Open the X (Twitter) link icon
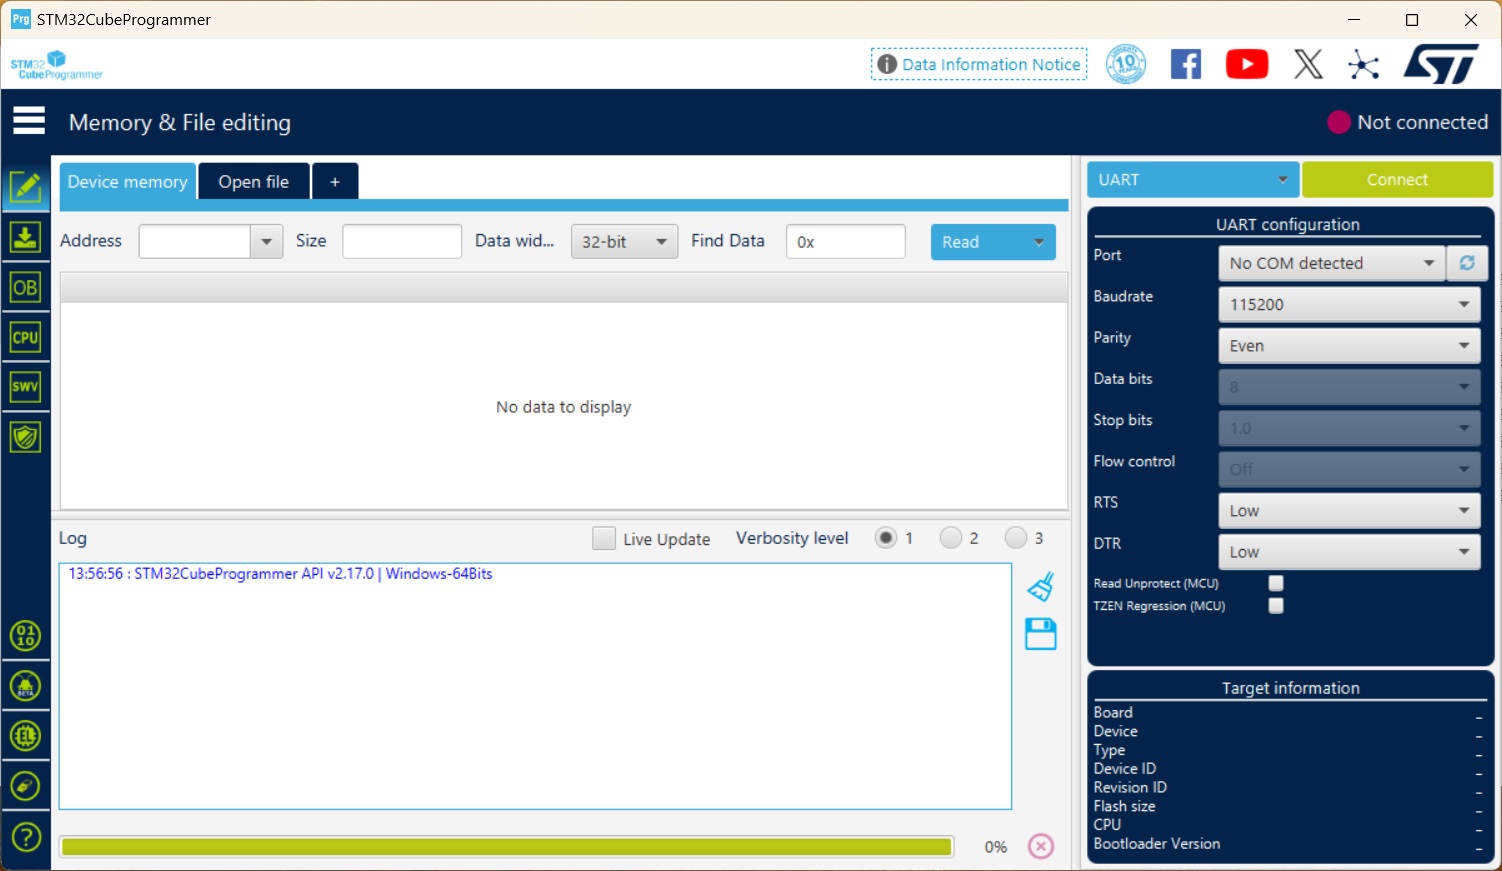Image resolution: width=1502 pixels, height=871 pixels. click(1308, 64)
